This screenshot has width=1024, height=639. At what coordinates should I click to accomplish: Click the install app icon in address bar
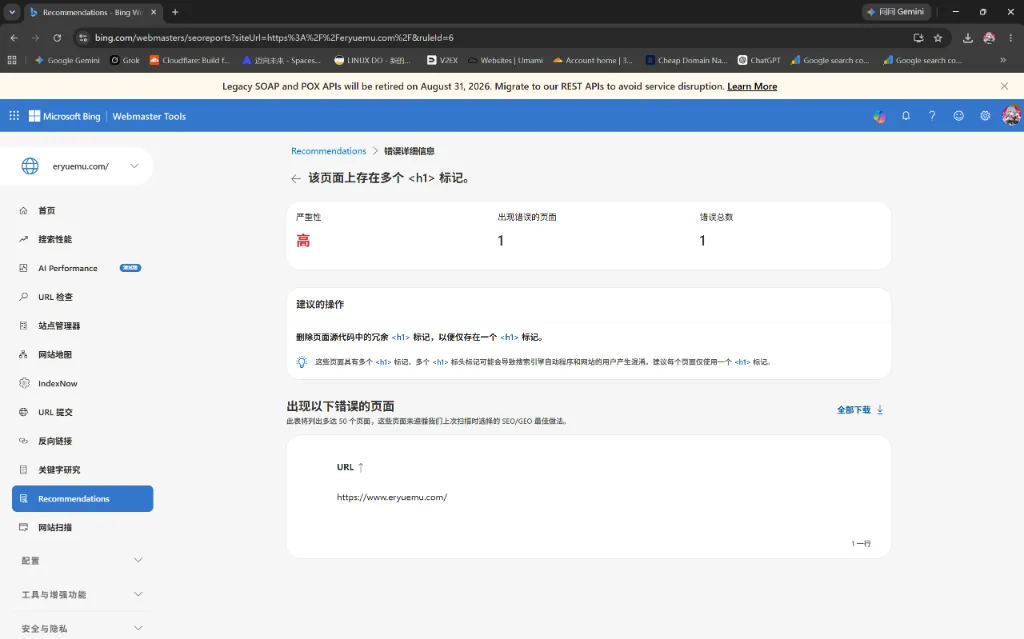tap(918, 38)
